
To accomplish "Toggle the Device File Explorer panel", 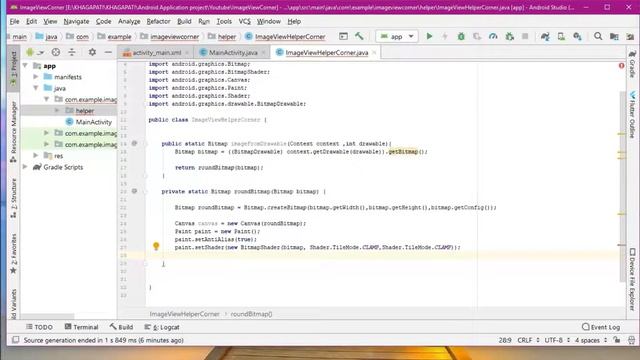I will (632, 280).
